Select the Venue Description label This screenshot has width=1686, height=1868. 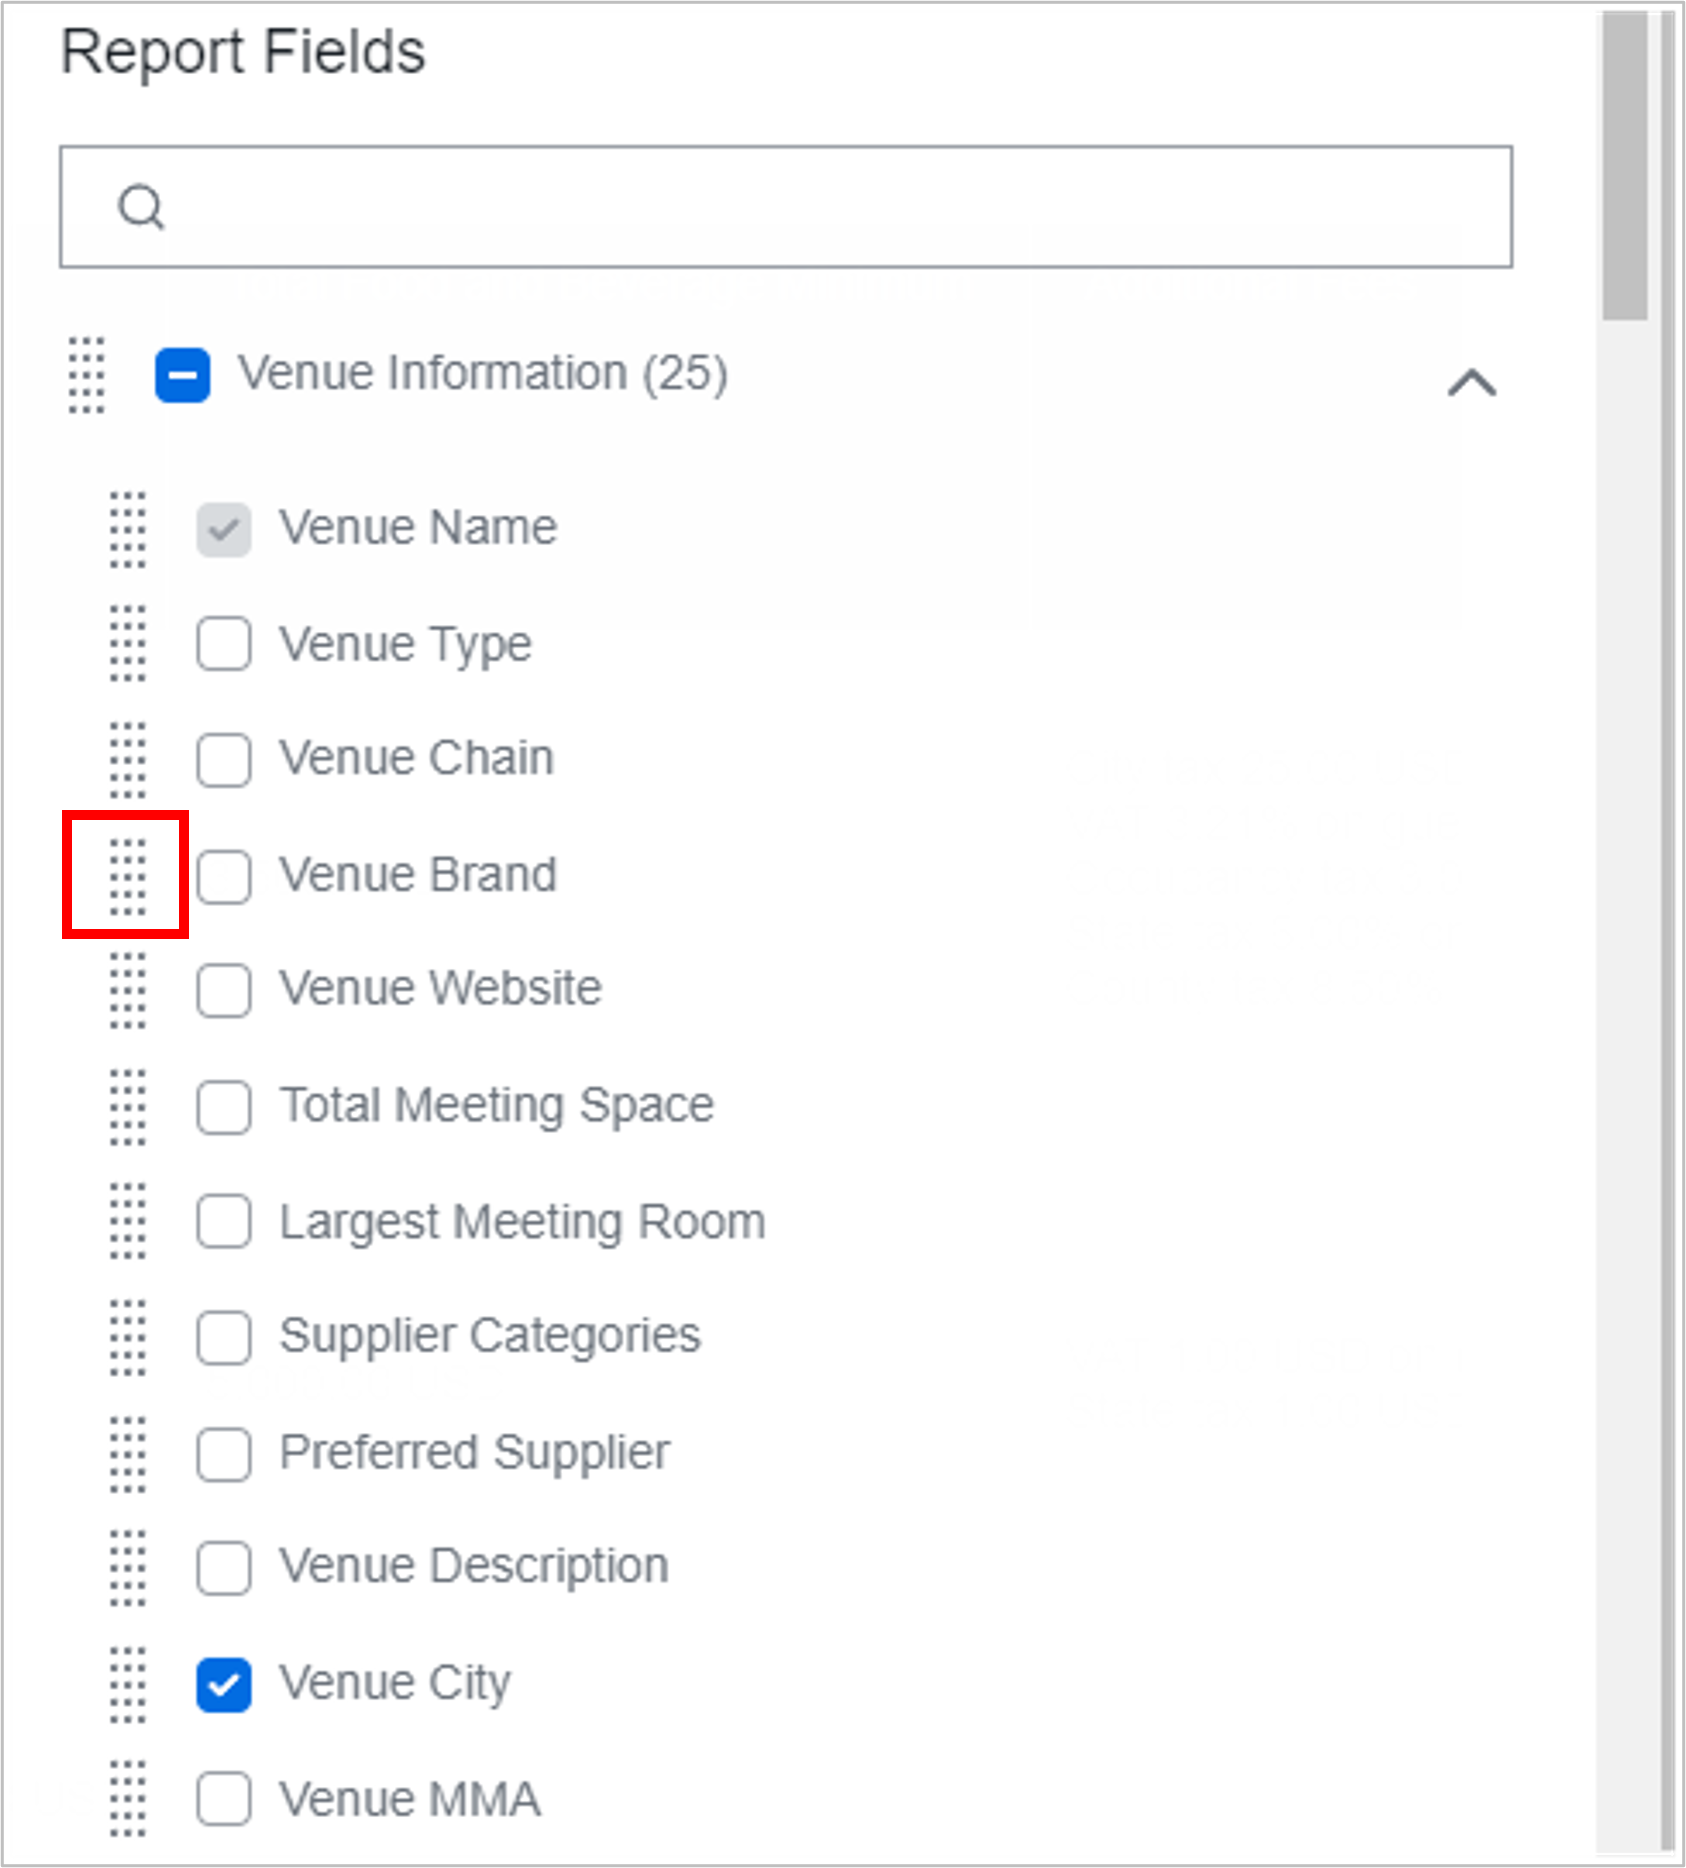[474, 1568]
